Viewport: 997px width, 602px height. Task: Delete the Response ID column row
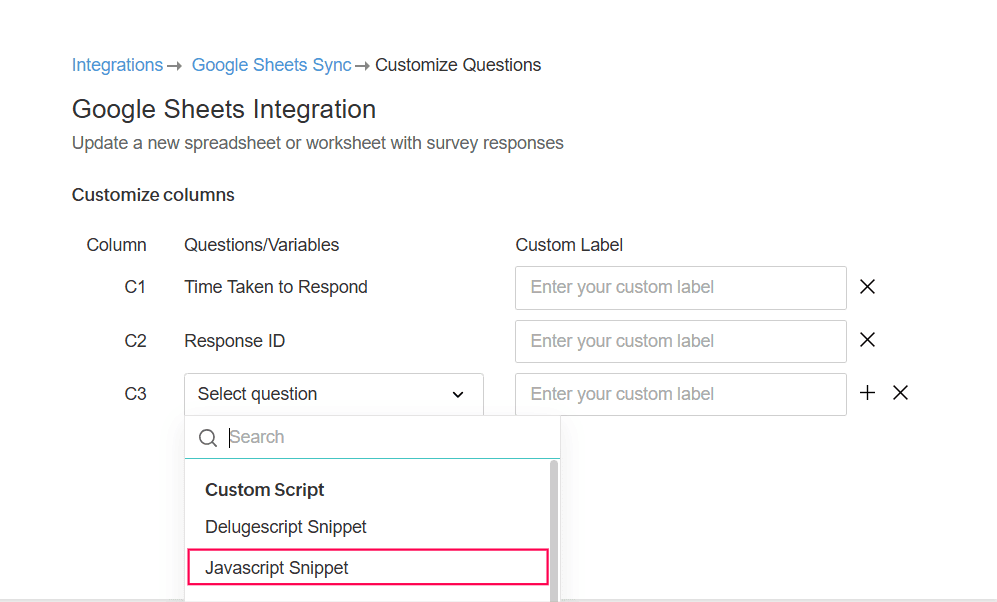[868, 340]
